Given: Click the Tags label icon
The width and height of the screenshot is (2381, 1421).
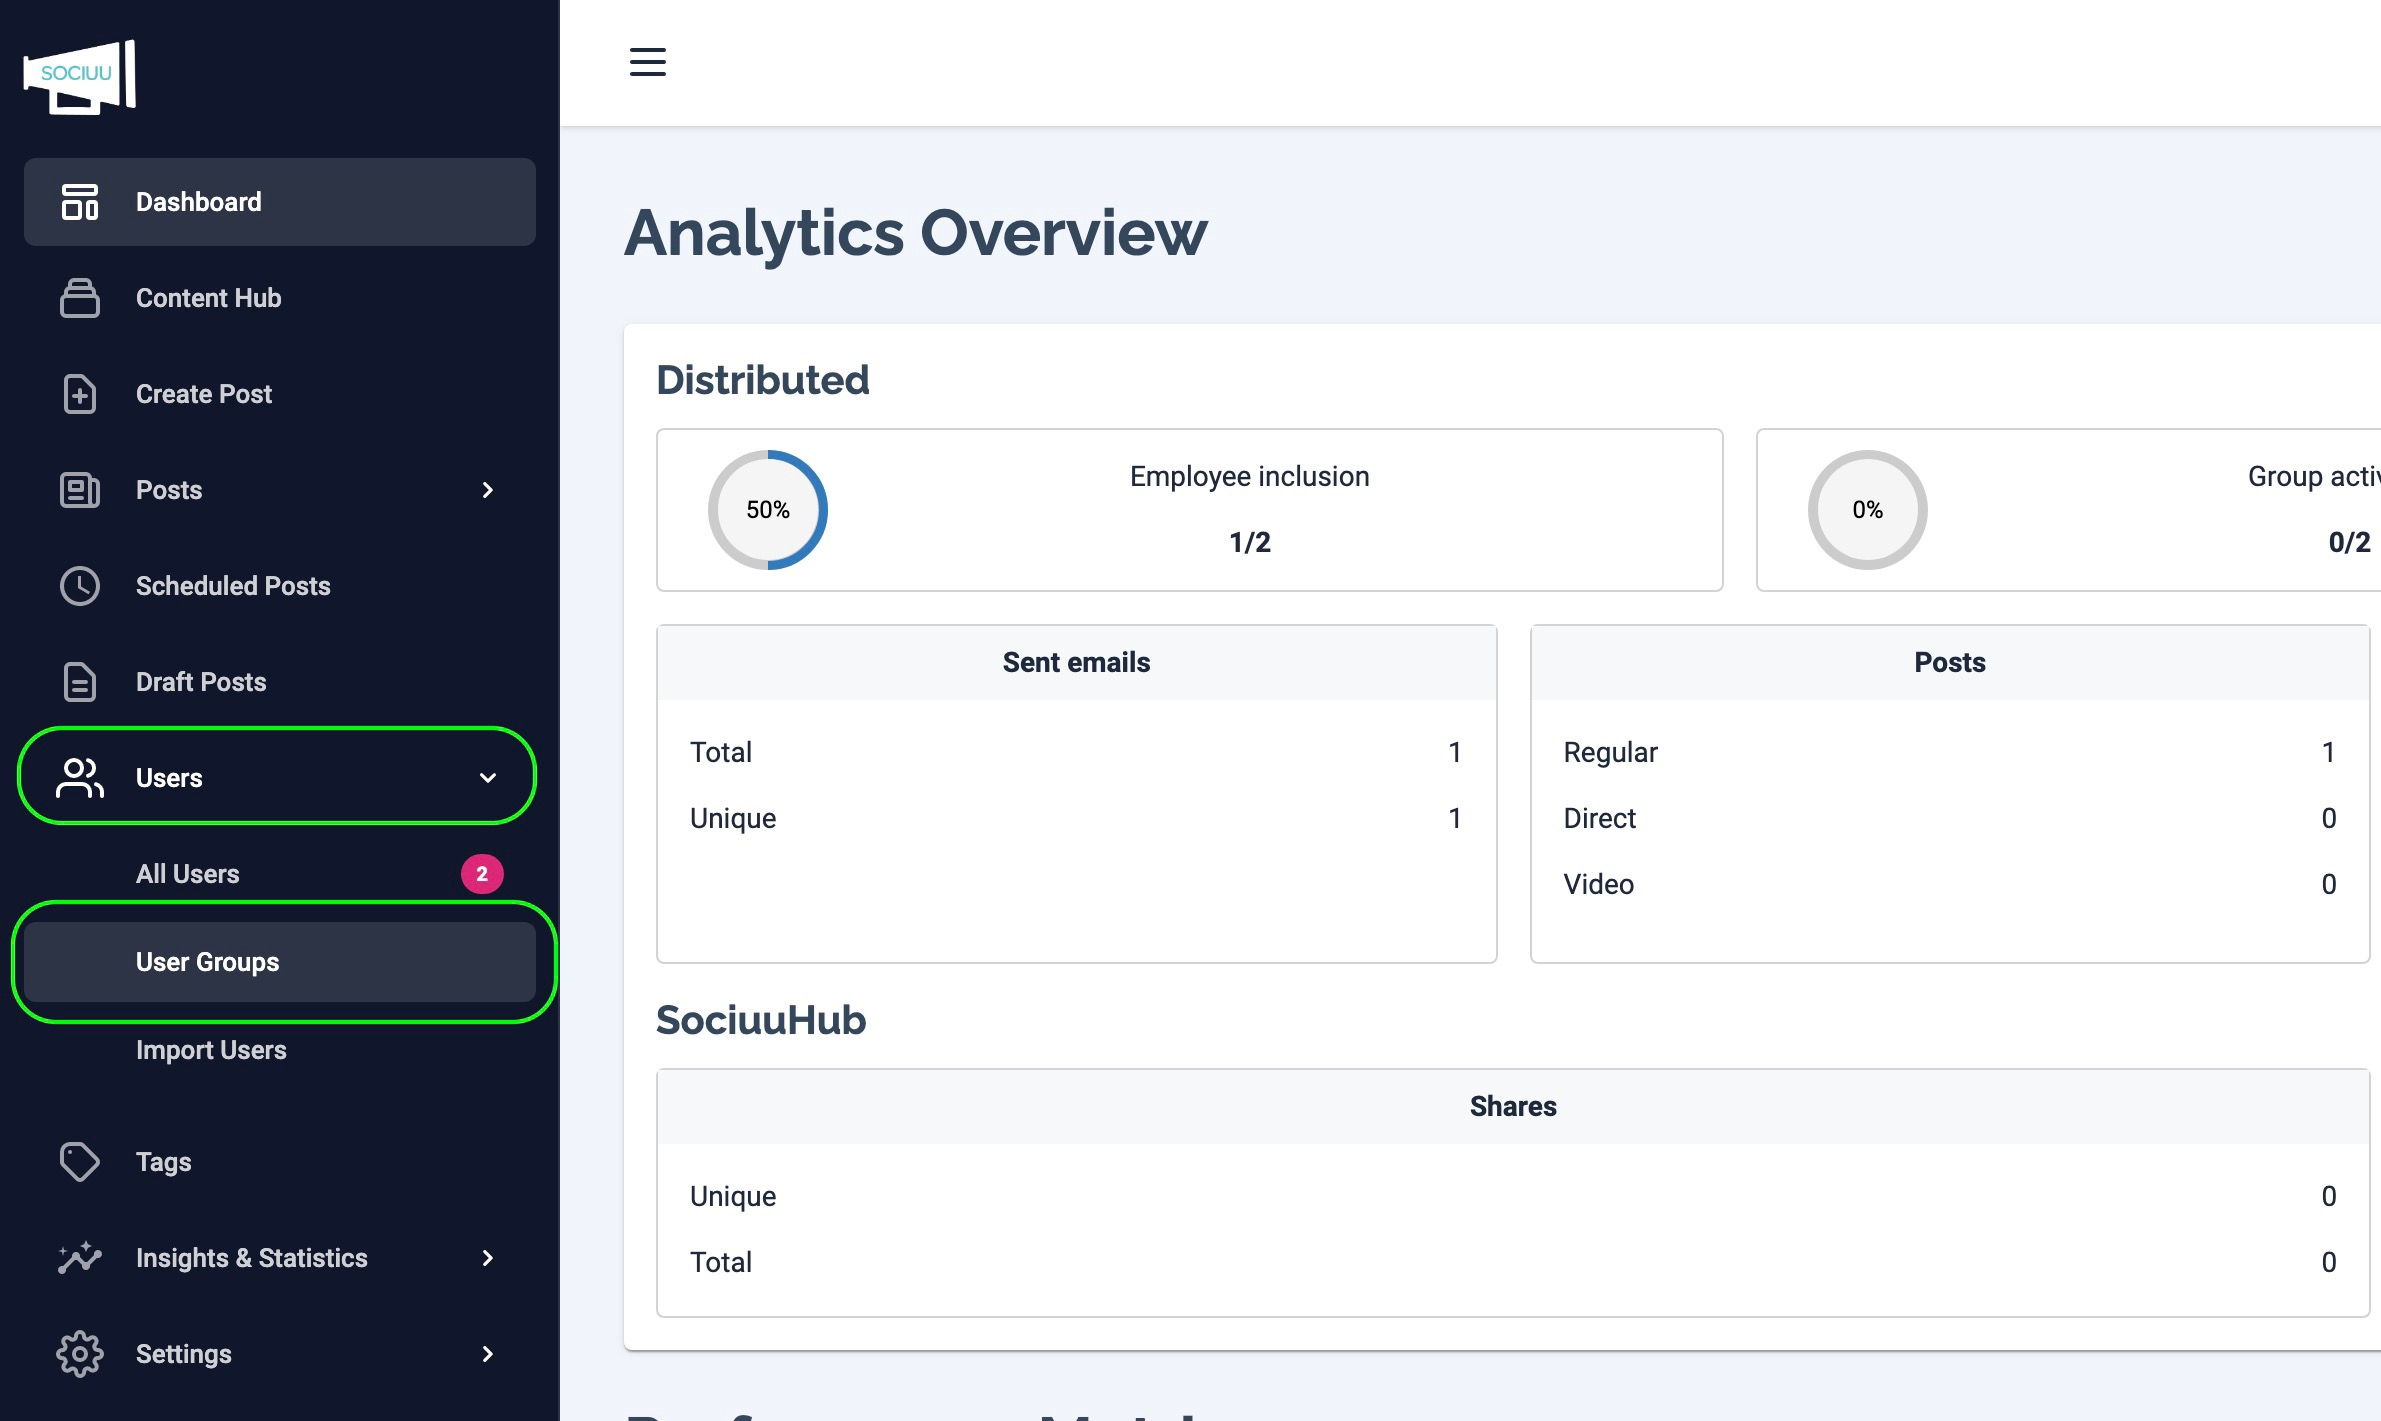Looking at the screenshot, I should 80,1162.
